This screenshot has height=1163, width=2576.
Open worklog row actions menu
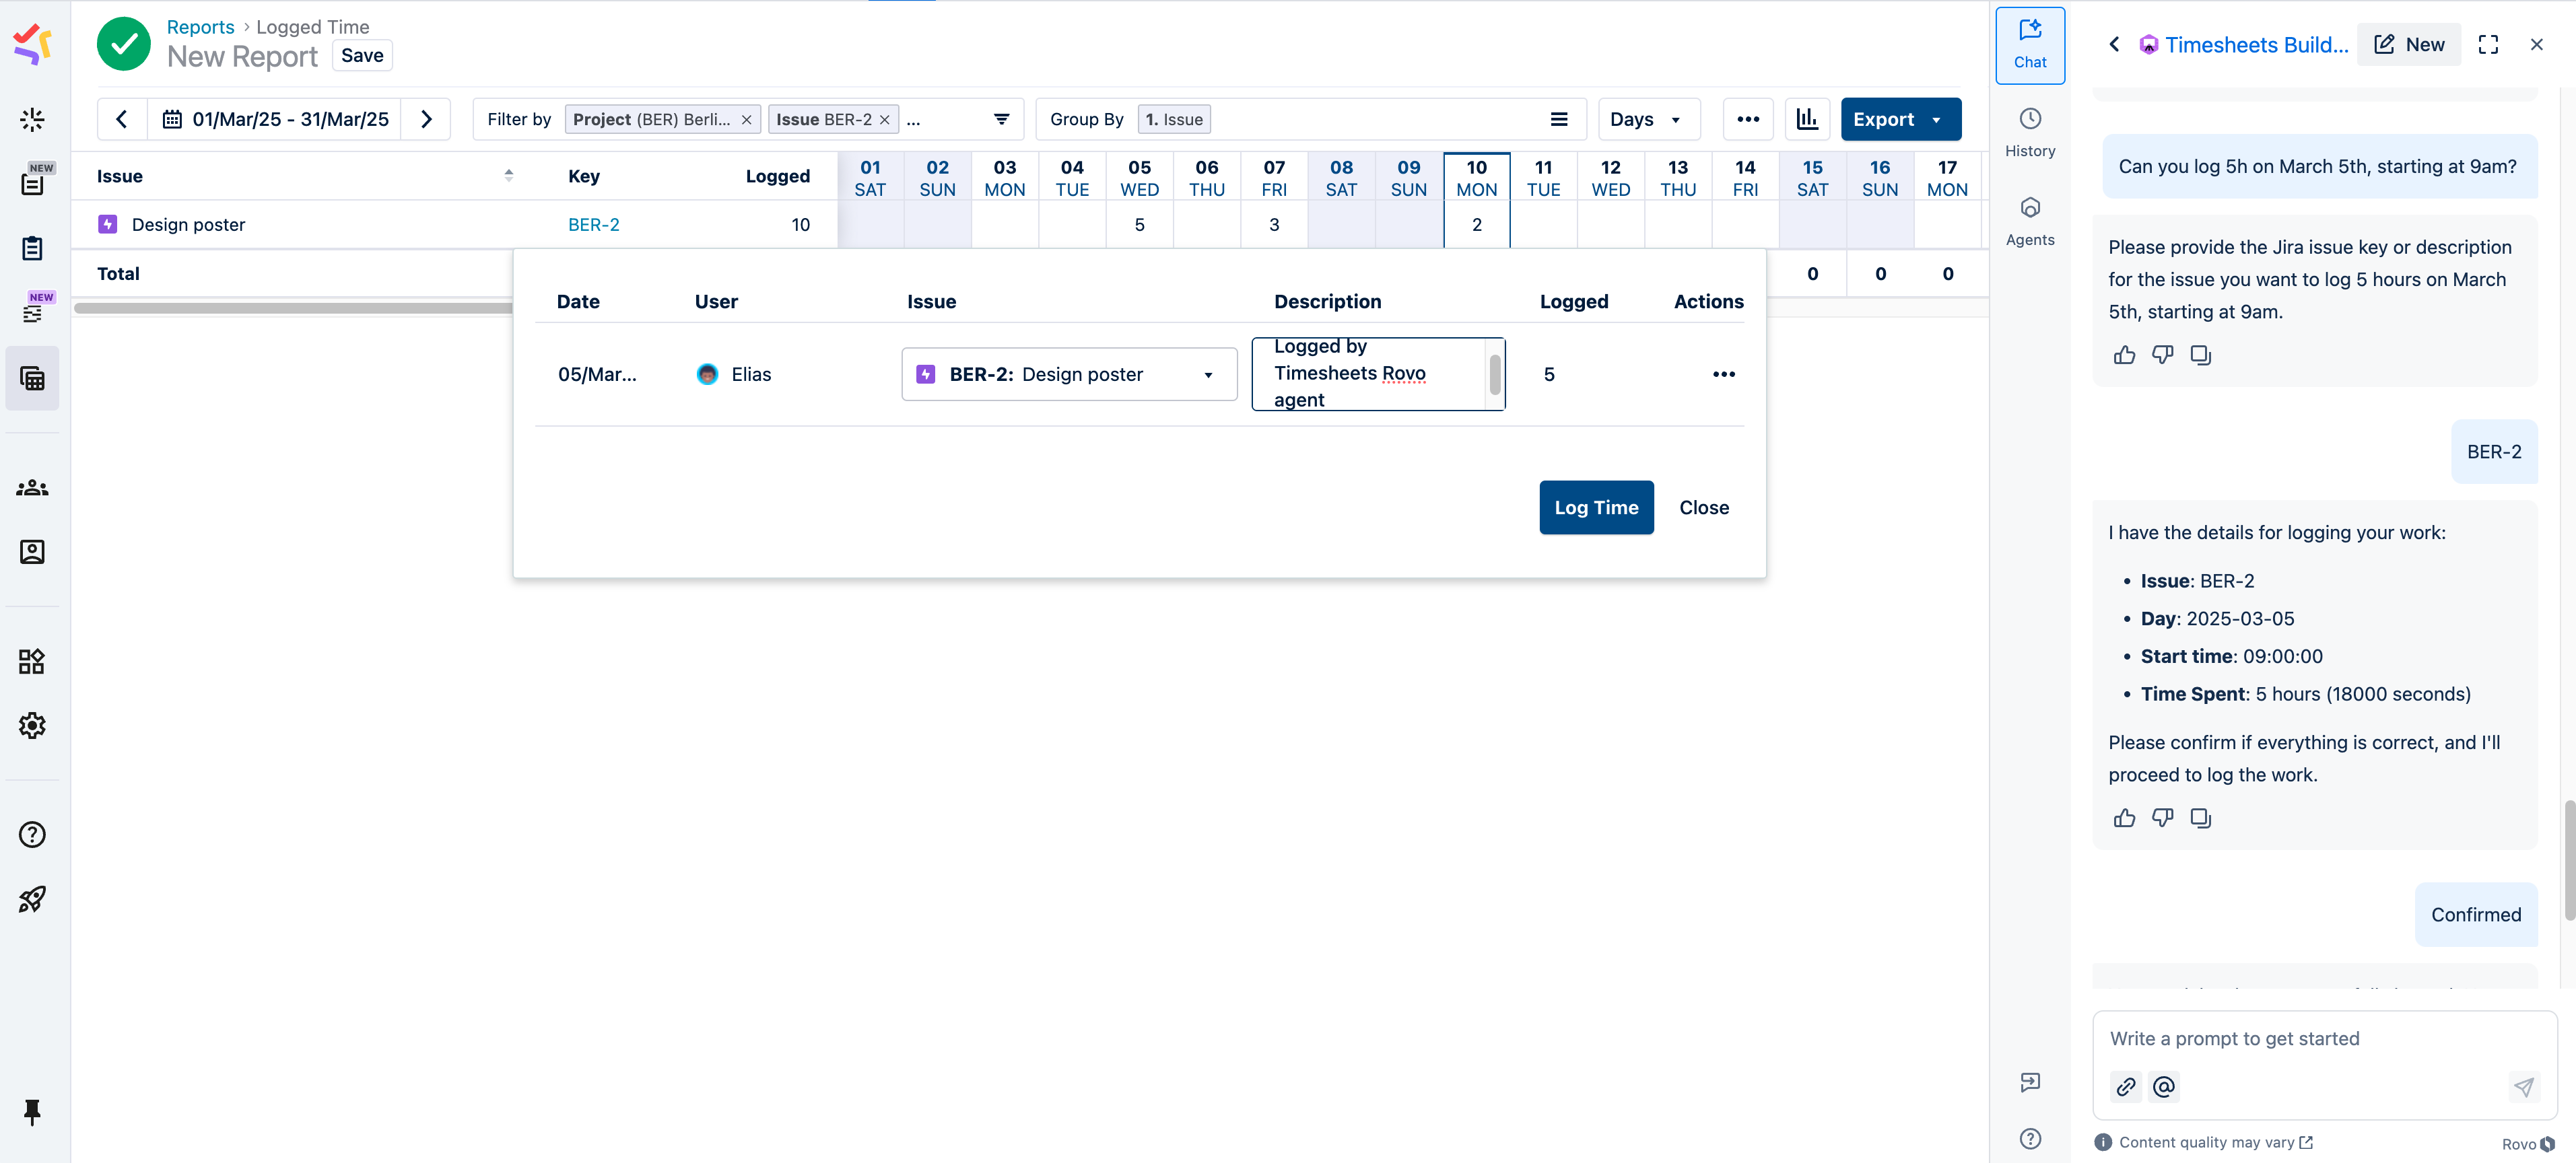tap(1723, 374)
